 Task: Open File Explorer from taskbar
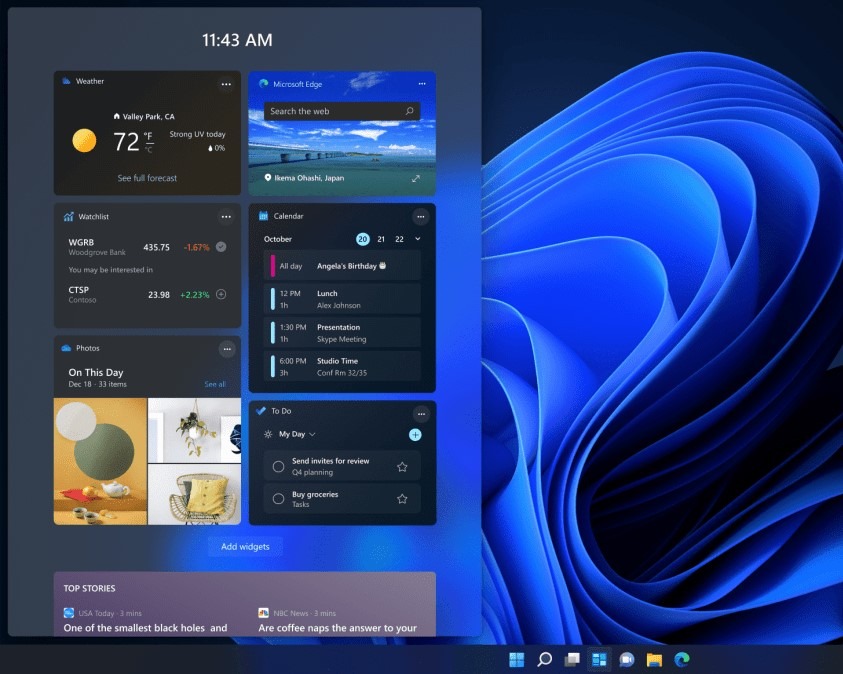click(654, 659)
